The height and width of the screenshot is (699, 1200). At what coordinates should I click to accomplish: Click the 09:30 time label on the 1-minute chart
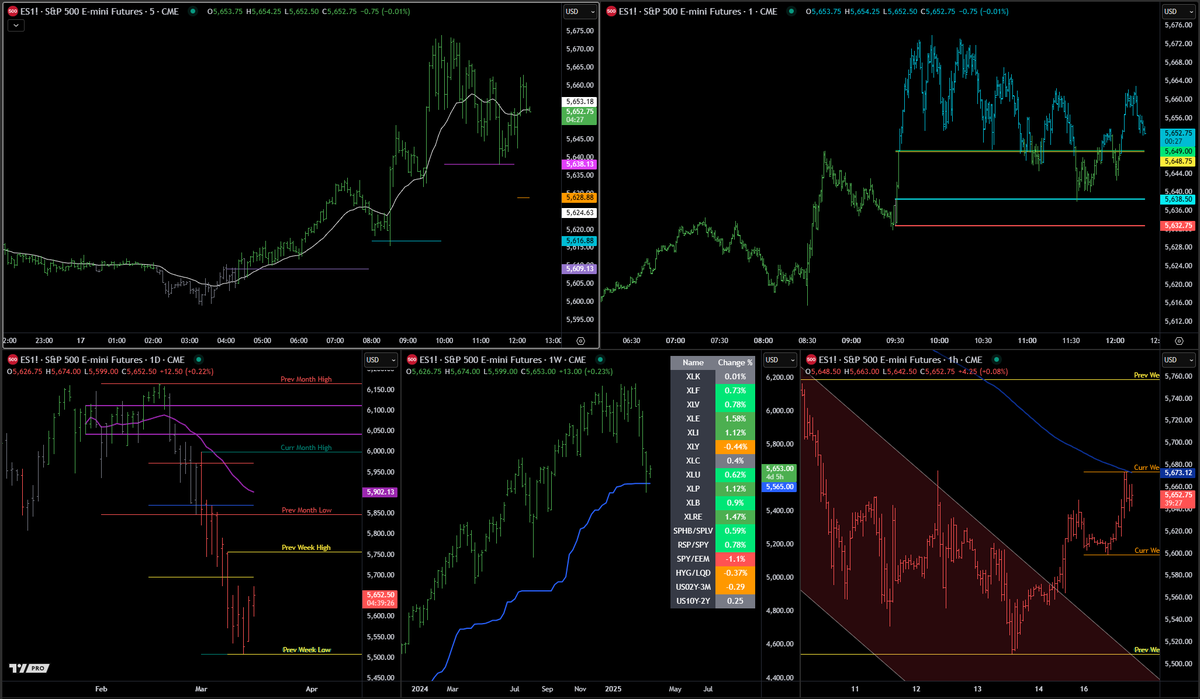point(897,341)
